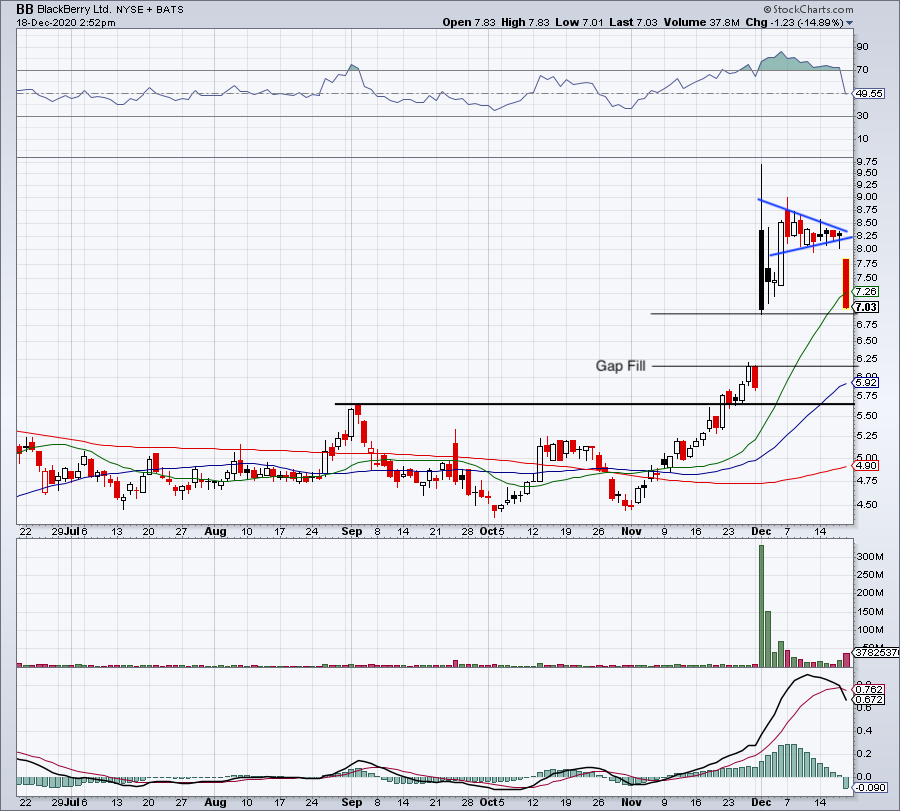
Task: Click the 150M volume axis label
Action: (870, 612)
